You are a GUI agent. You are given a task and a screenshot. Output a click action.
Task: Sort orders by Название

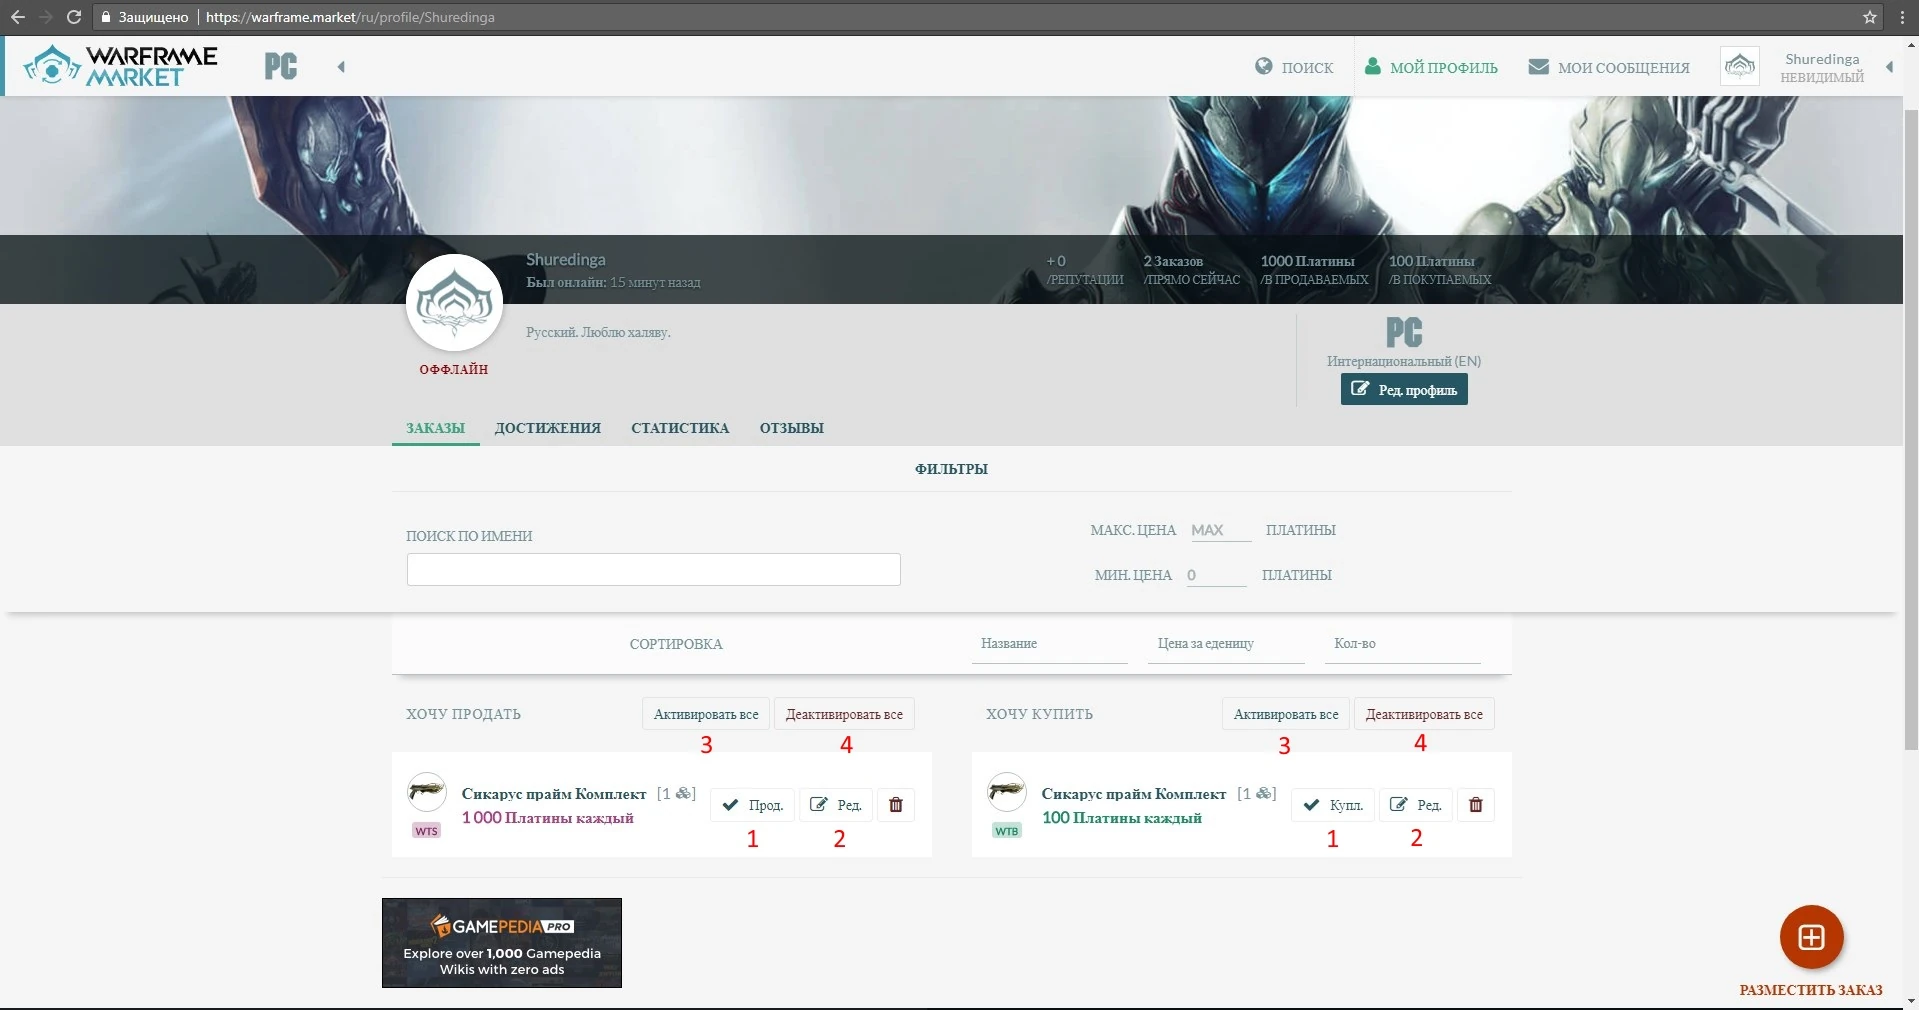tap(1049, 644)
